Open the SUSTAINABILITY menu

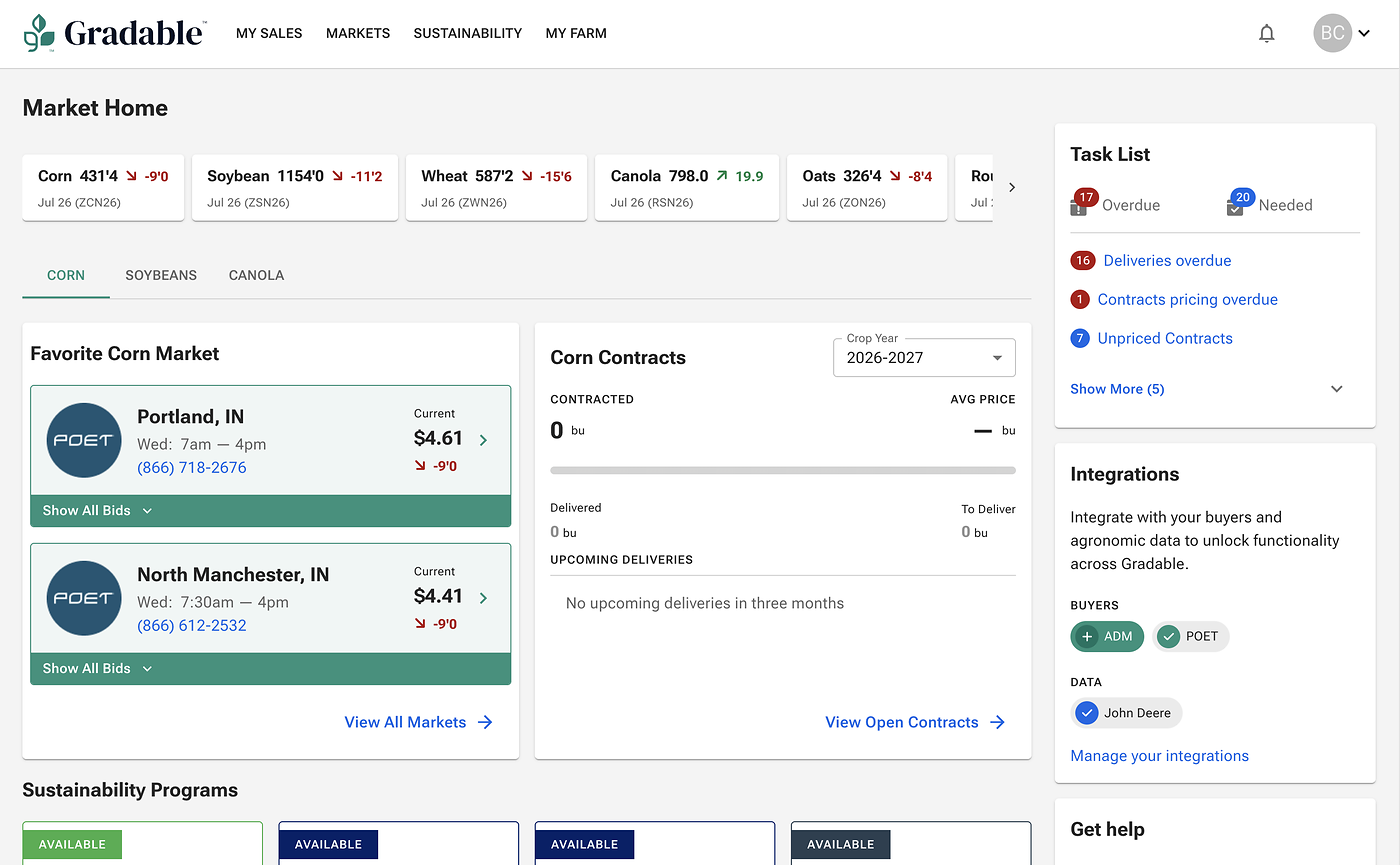(468, 33)
